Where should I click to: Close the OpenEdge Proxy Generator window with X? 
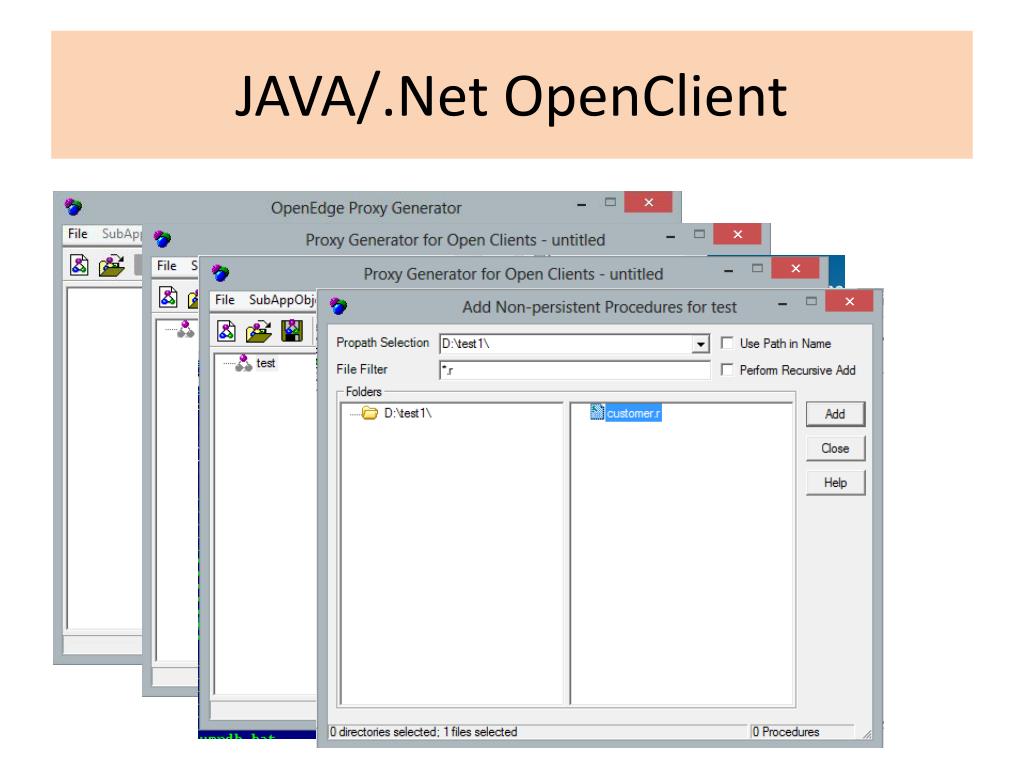(x=648, y=202)
